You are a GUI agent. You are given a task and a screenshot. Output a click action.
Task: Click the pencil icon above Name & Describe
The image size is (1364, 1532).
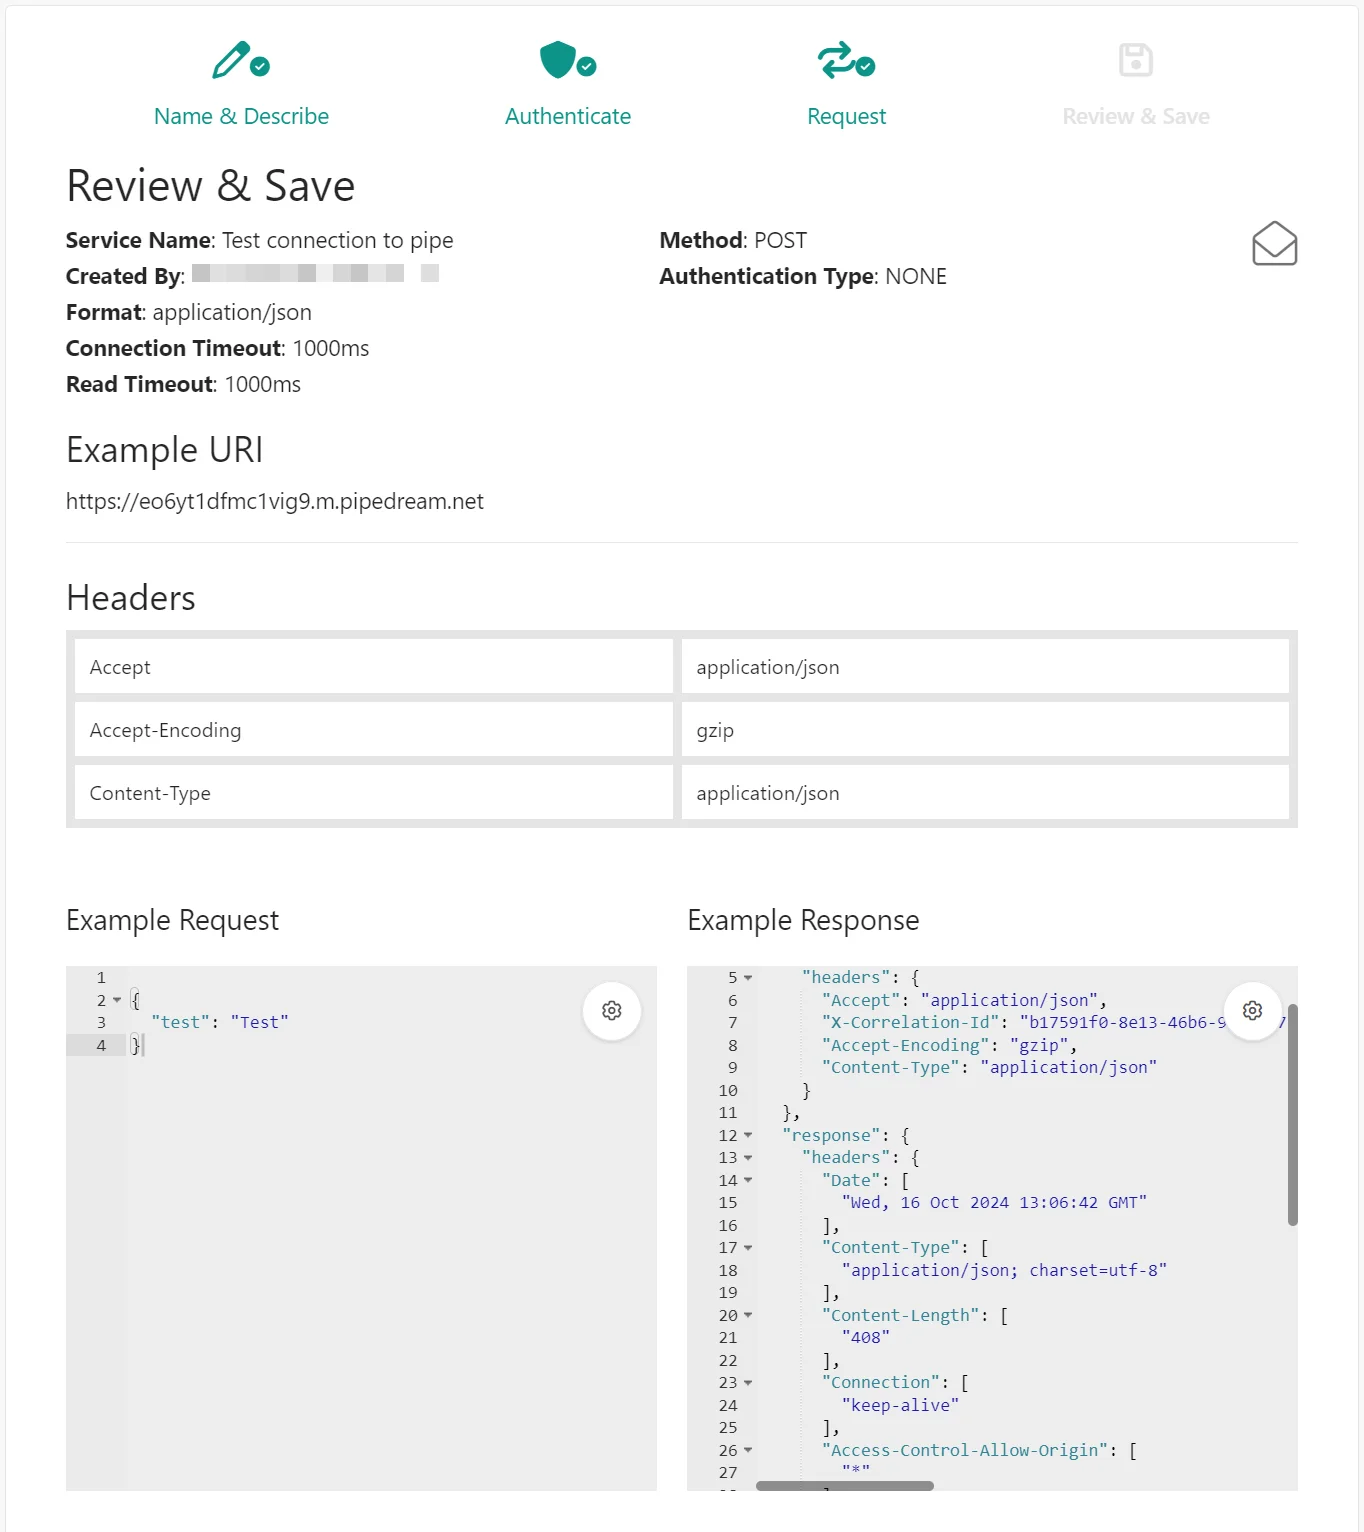241,60
